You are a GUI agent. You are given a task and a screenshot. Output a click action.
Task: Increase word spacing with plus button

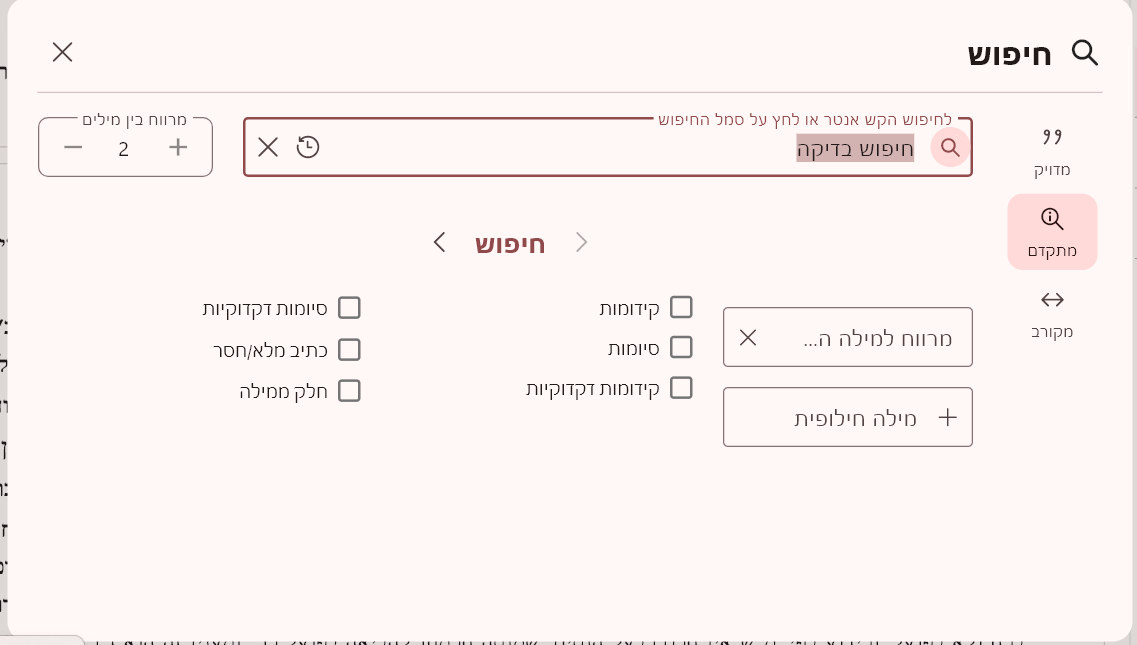(x=178, y=148)
